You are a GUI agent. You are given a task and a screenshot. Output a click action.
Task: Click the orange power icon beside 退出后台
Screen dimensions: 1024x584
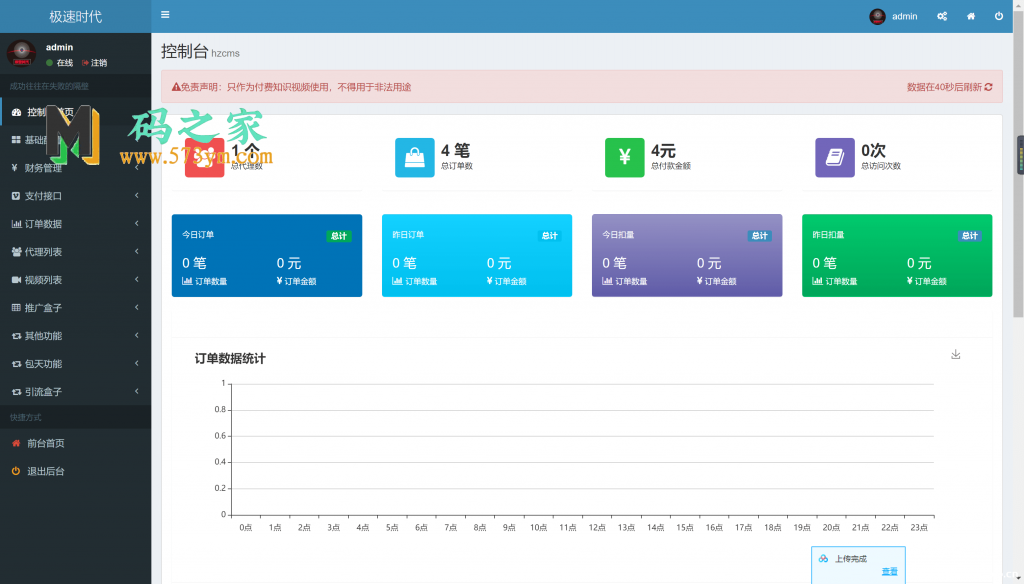pos(16,471)
